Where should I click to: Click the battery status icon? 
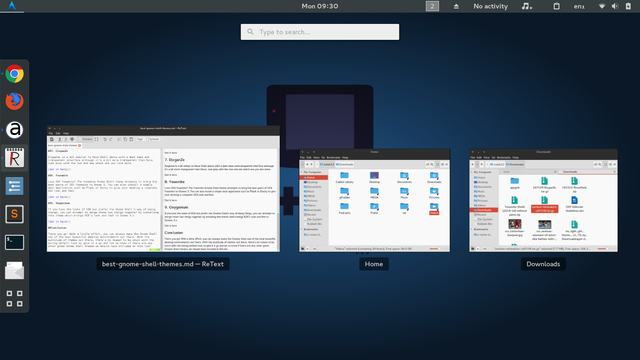[628, 6]
